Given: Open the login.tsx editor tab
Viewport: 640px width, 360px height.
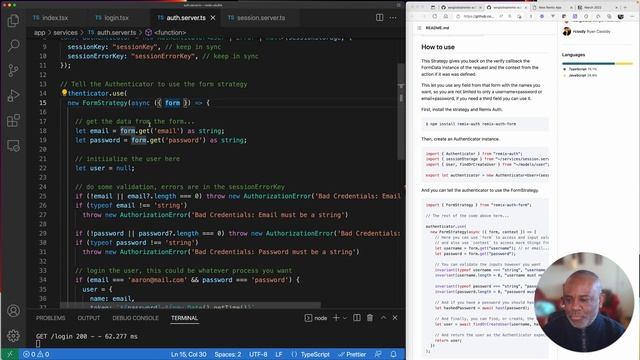Looking at the screenshot, I should 112,18.
